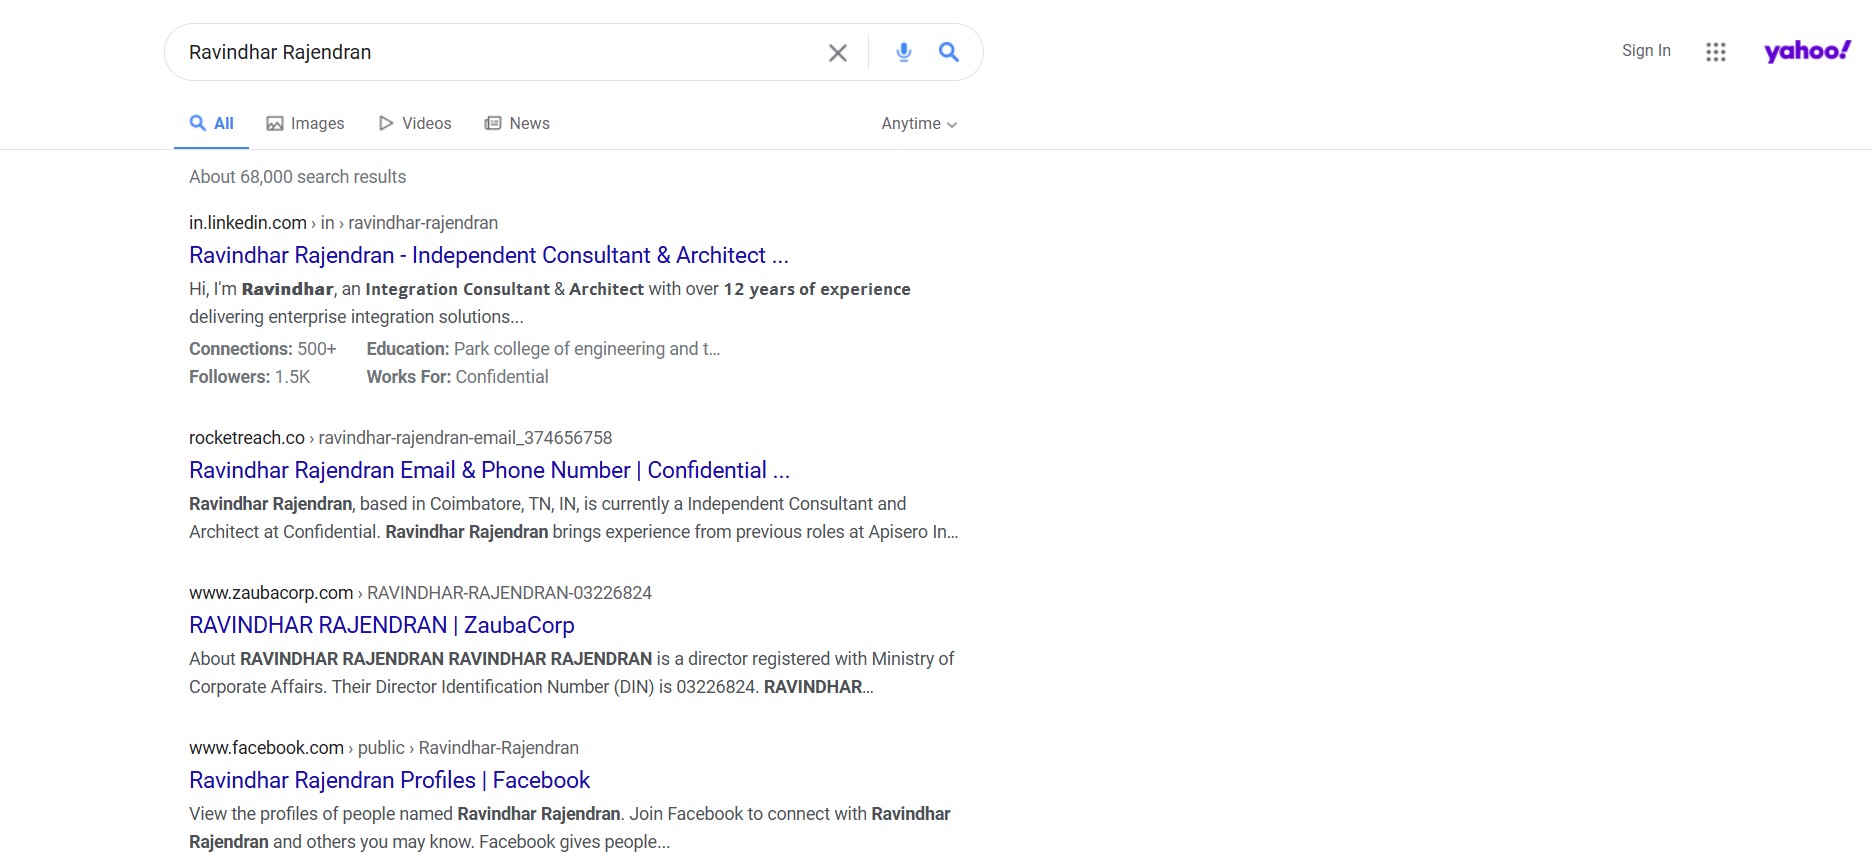The image size is (1873, 862).
Task: Open the ZaubaCorp result title
Action: [x=381, y=626]
